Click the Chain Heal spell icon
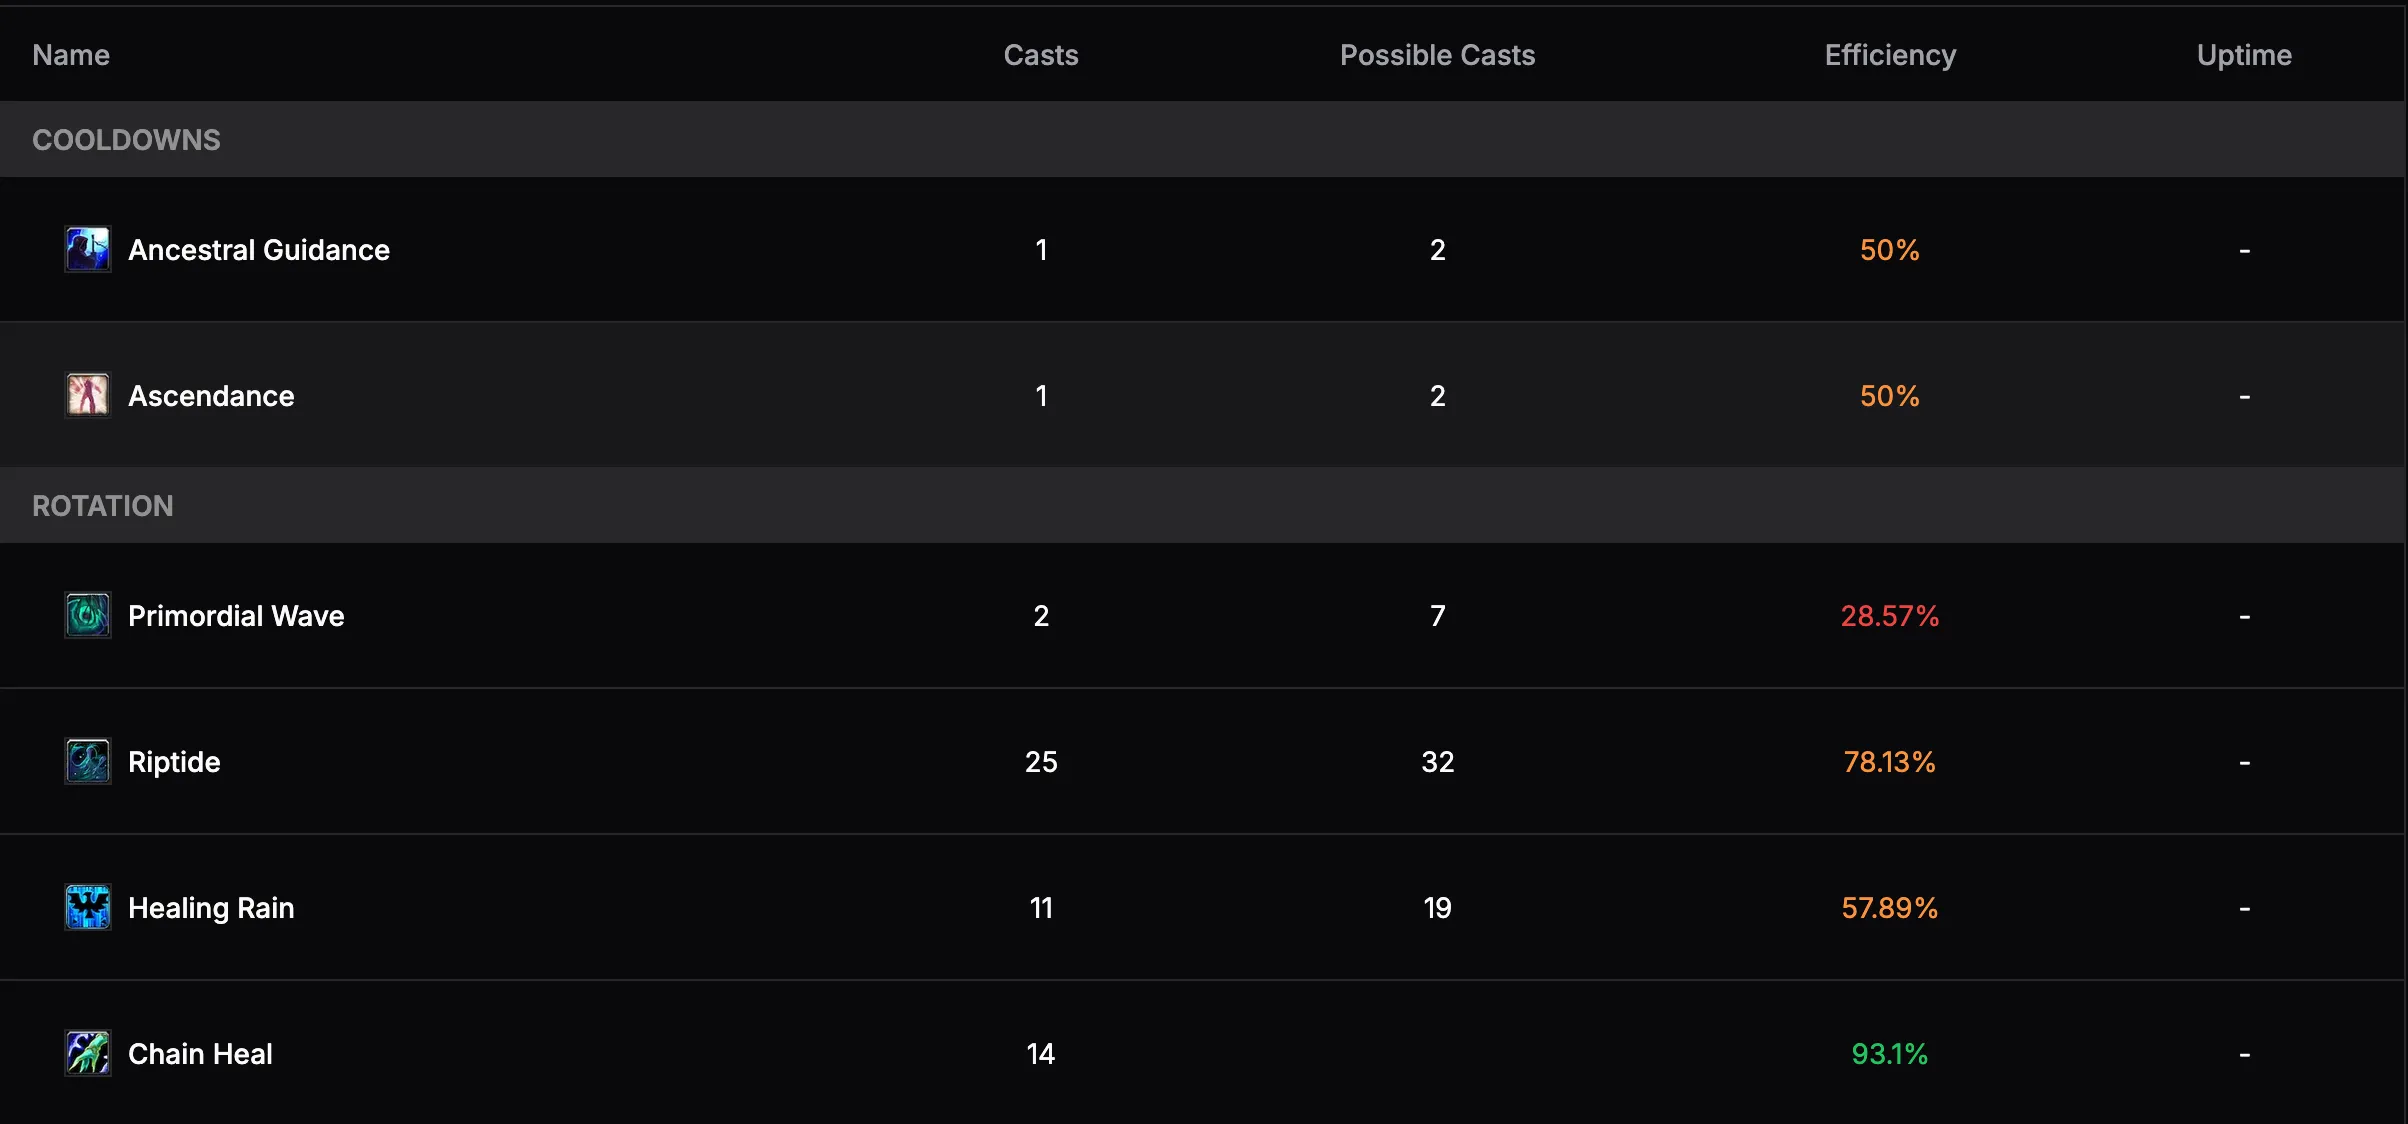Image resolution: width=2408 pixels, height=1124 pixels. pos(88,1053)
